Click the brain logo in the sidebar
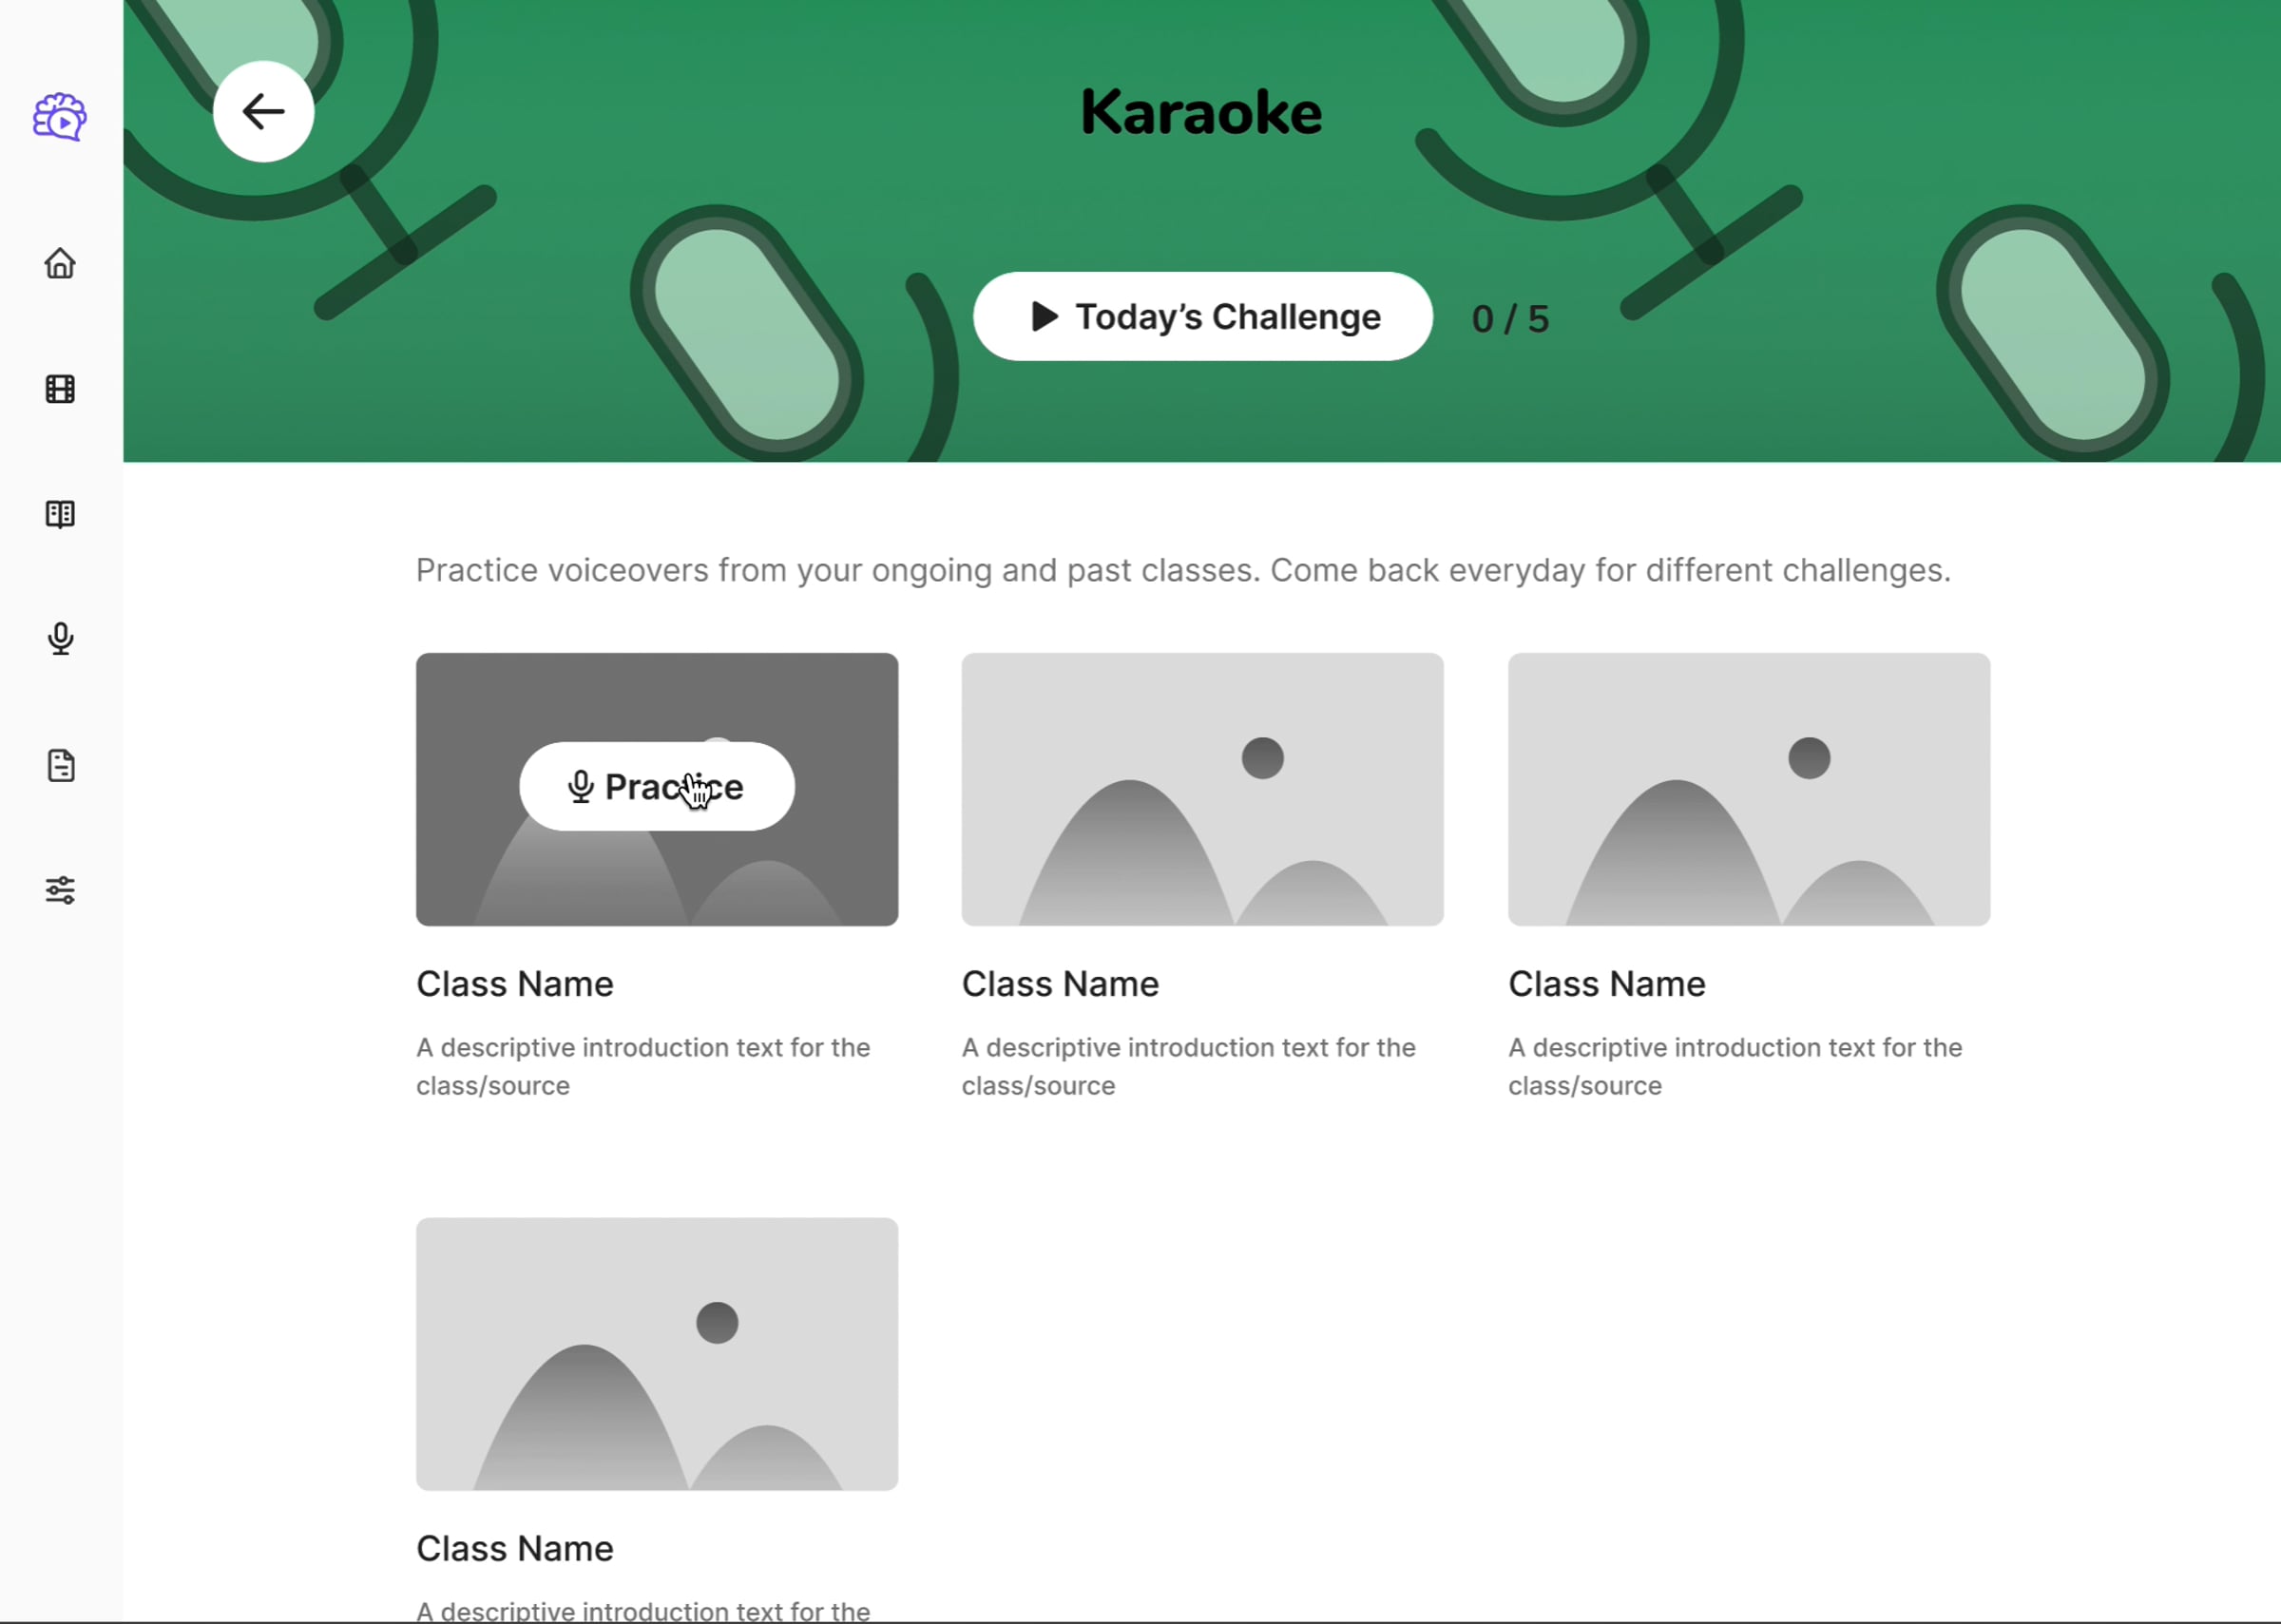 point(60,118)
